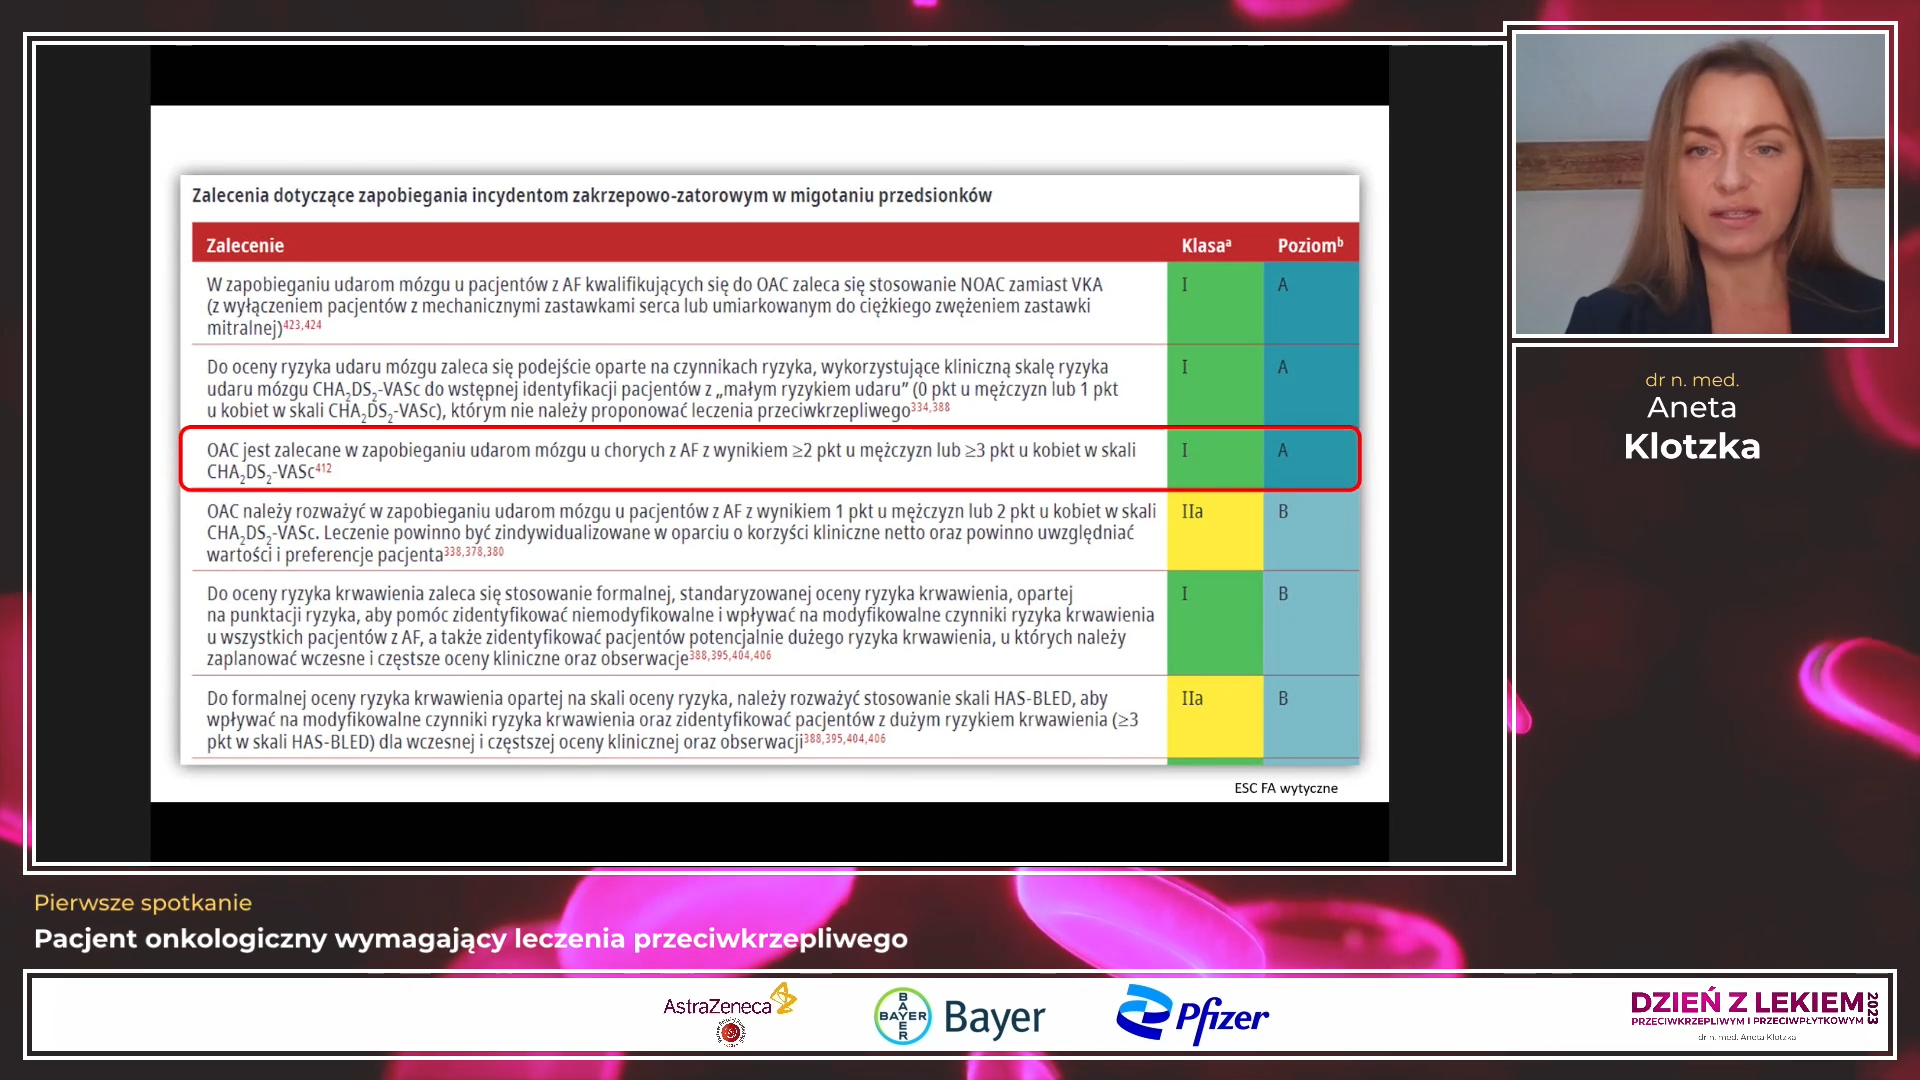This screenshot has width=1920, height=1080.
Task: Click the Pfizer sponsor logo
Action: [1192, 1015]
